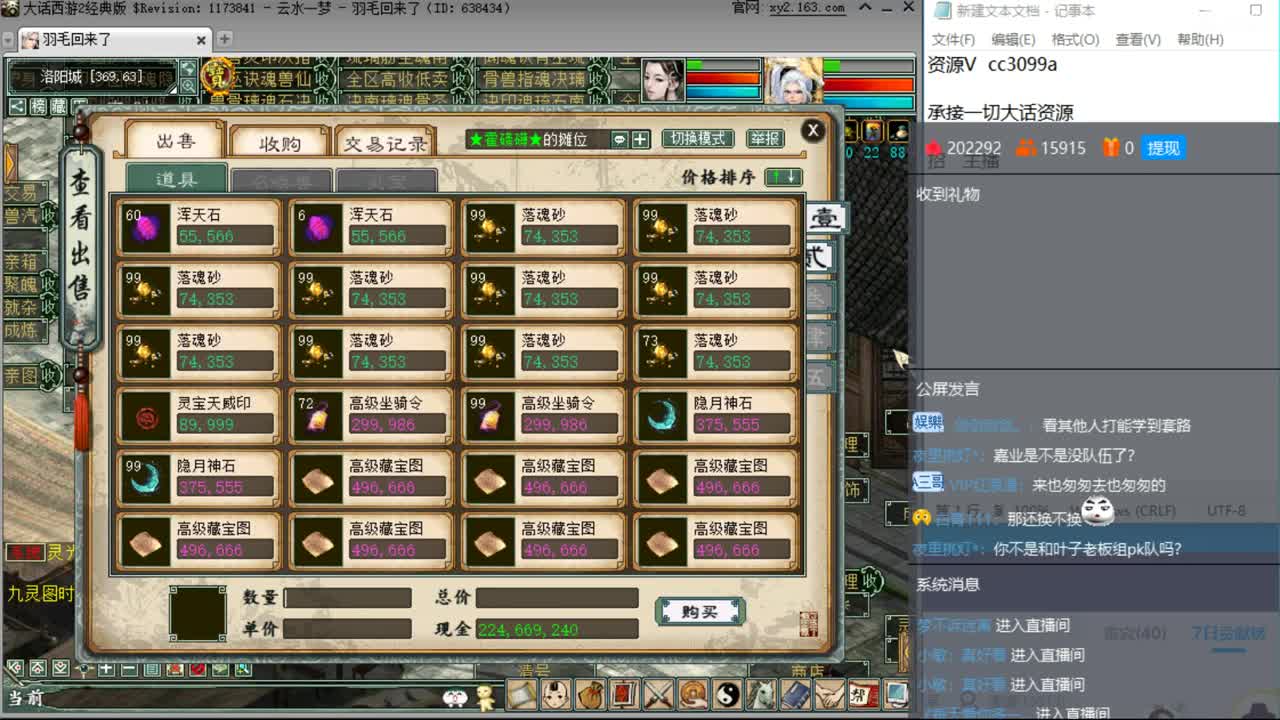This screenshot has height=720, width=1280.
Task: Click the 全区高收低卖 stall sign
Action: pyautogui.click(x=397, y=78)
